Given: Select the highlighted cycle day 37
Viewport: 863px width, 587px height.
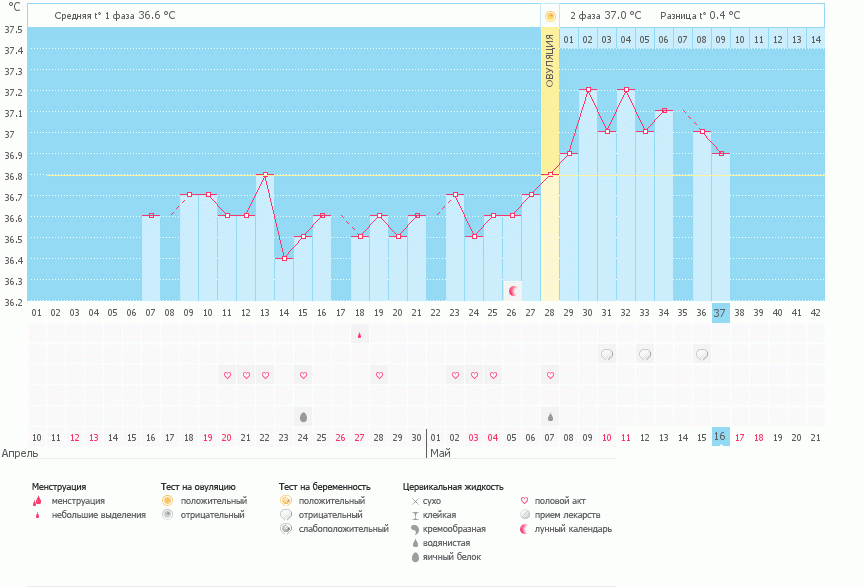Looking at the screenshot, I should pyautogui.click(x=720, y=312).
